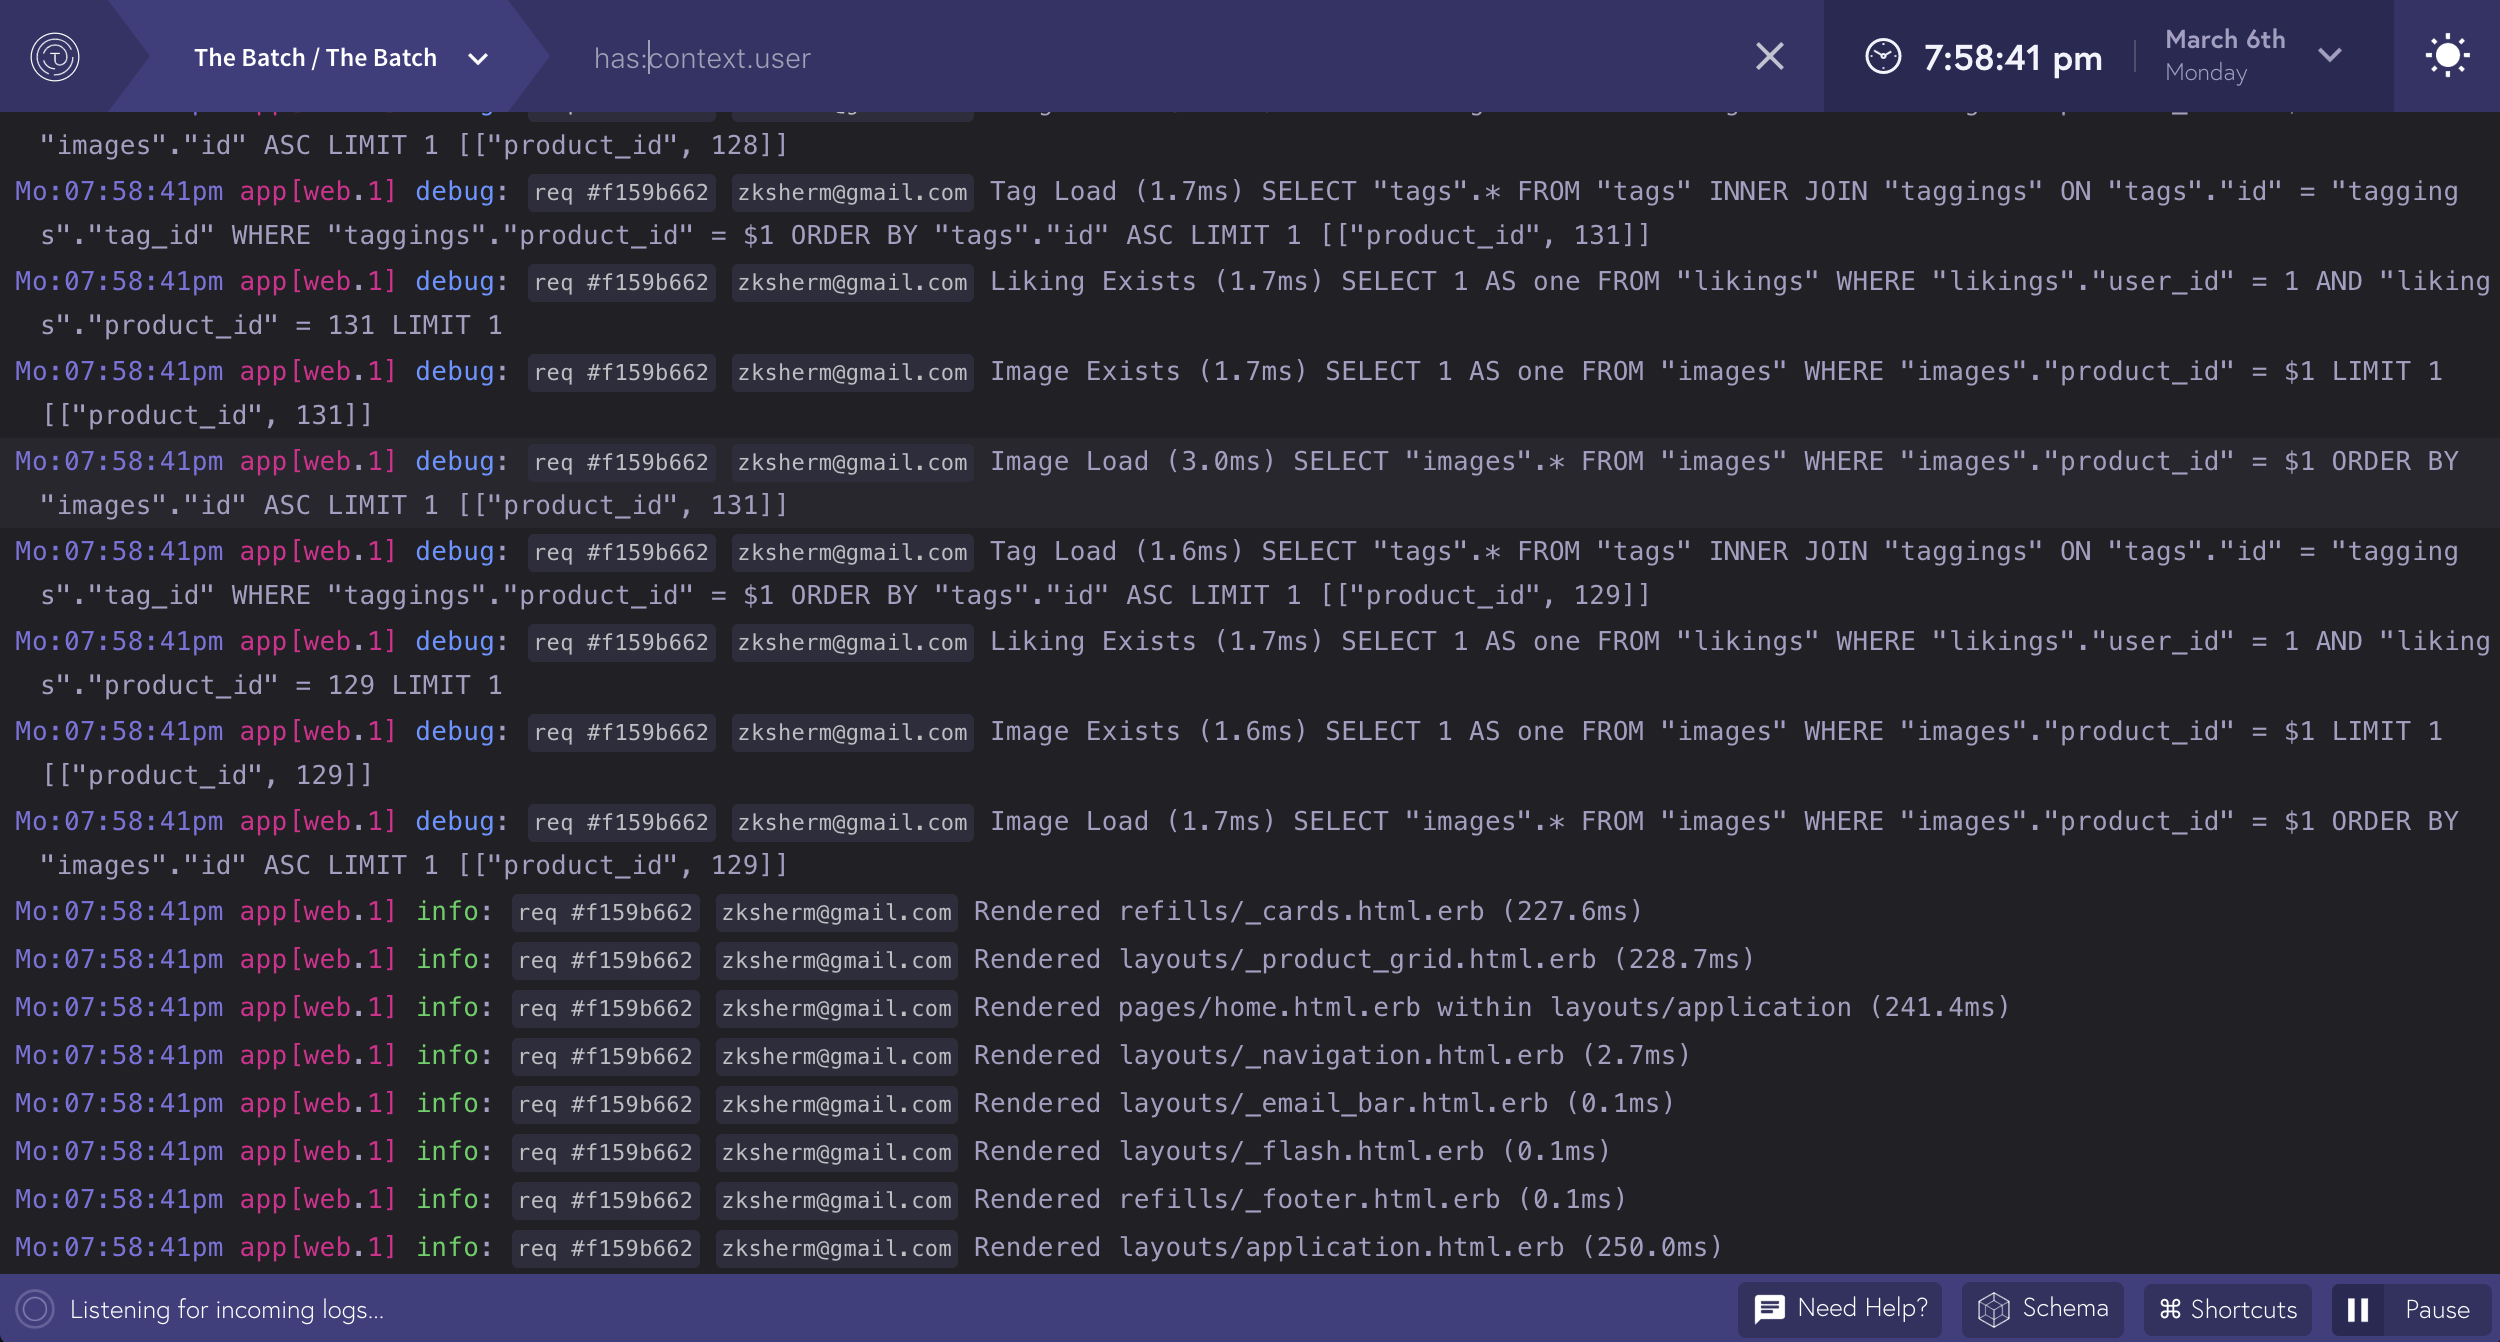2500x1342 pixels.
Task: Click the circular app logo icon
Action: point(55,57)
